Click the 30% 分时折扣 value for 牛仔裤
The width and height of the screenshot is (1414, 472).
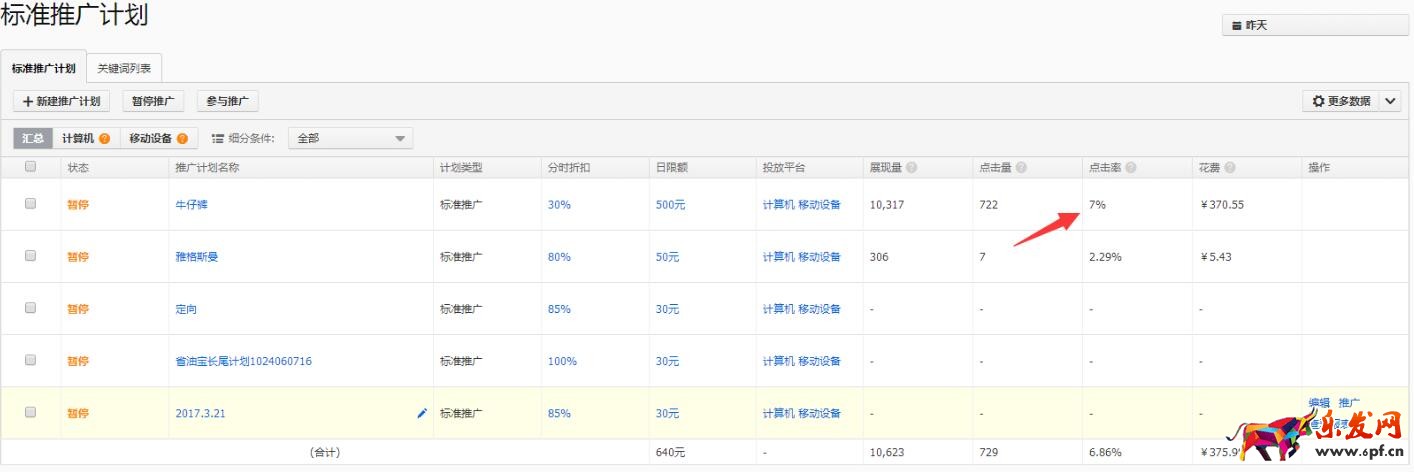tap(558, 205)
